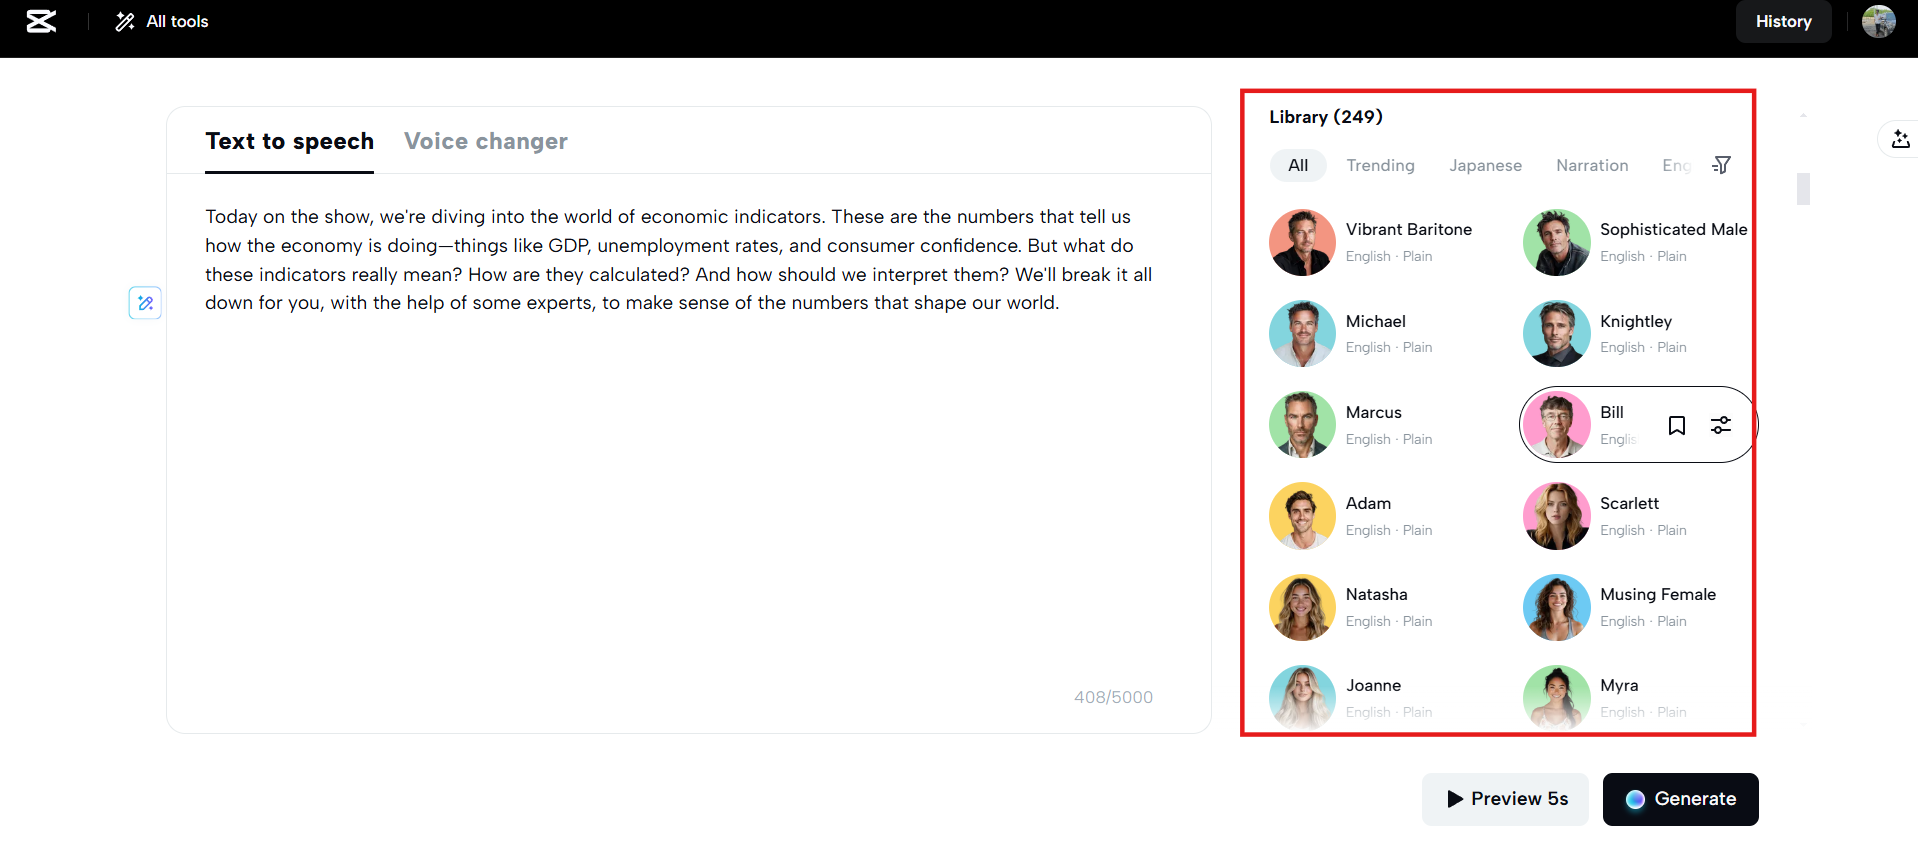
Task: Open Bill voice adjustment settings
Action: (1721, 425)
